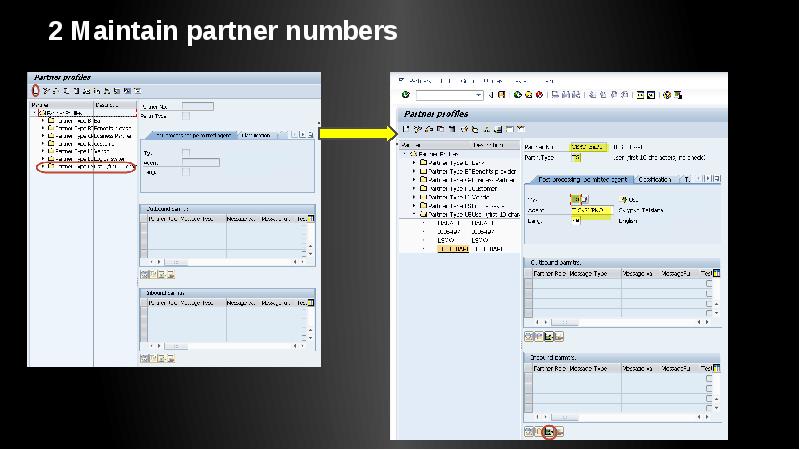The image size is (800, 450).
Task: Click empty Partner No. field in left window
Action: pyautogui.click(x=198, y=107)
